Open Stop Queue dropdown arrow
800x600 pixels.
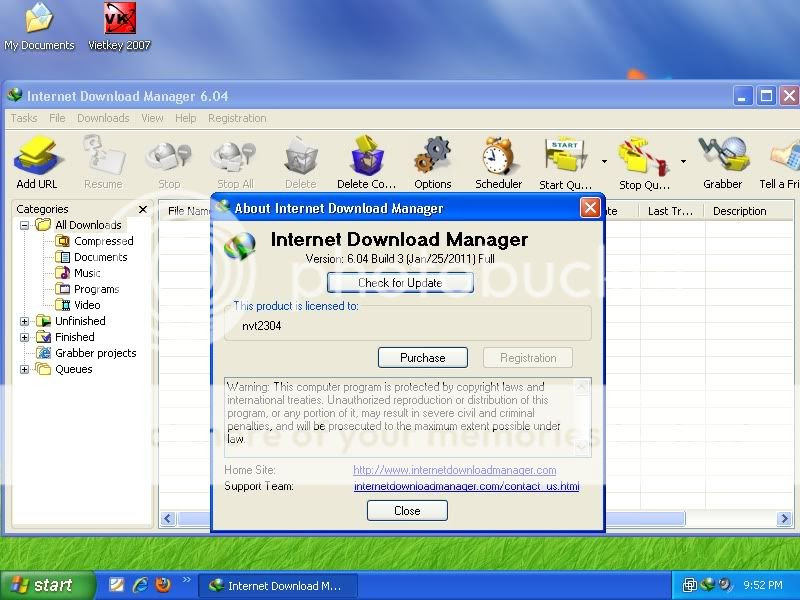tap(683, 161)
